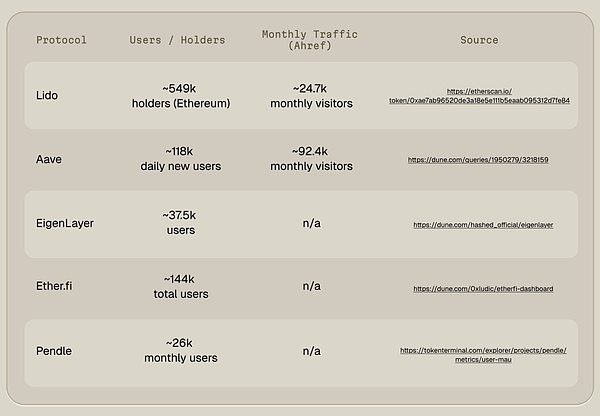This screenshot has width=600, height=416.
Task: Click the Protocol column header
Action: (x=61, y=40)
